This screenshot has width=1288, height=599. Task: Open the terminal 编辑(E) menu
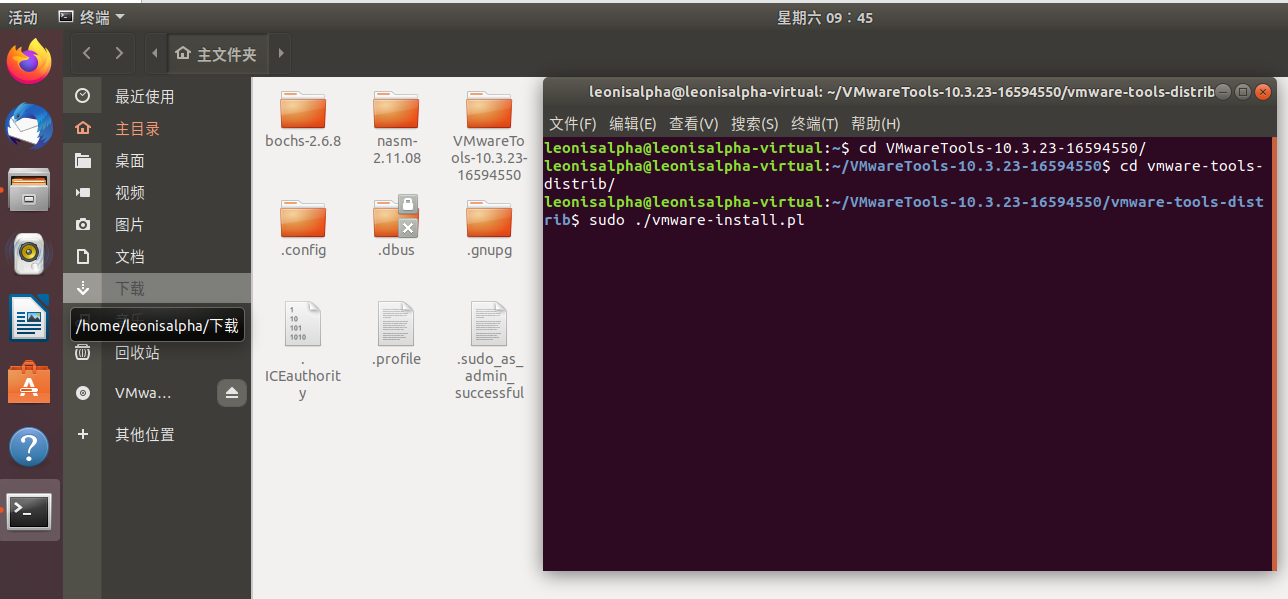[633, 124]
